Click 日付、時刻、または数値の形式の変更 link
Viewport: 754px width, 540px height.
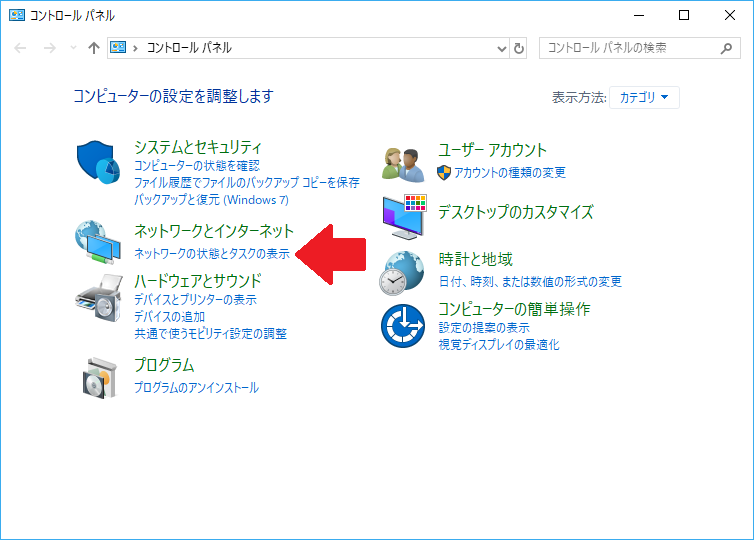(x=530, y=281)
